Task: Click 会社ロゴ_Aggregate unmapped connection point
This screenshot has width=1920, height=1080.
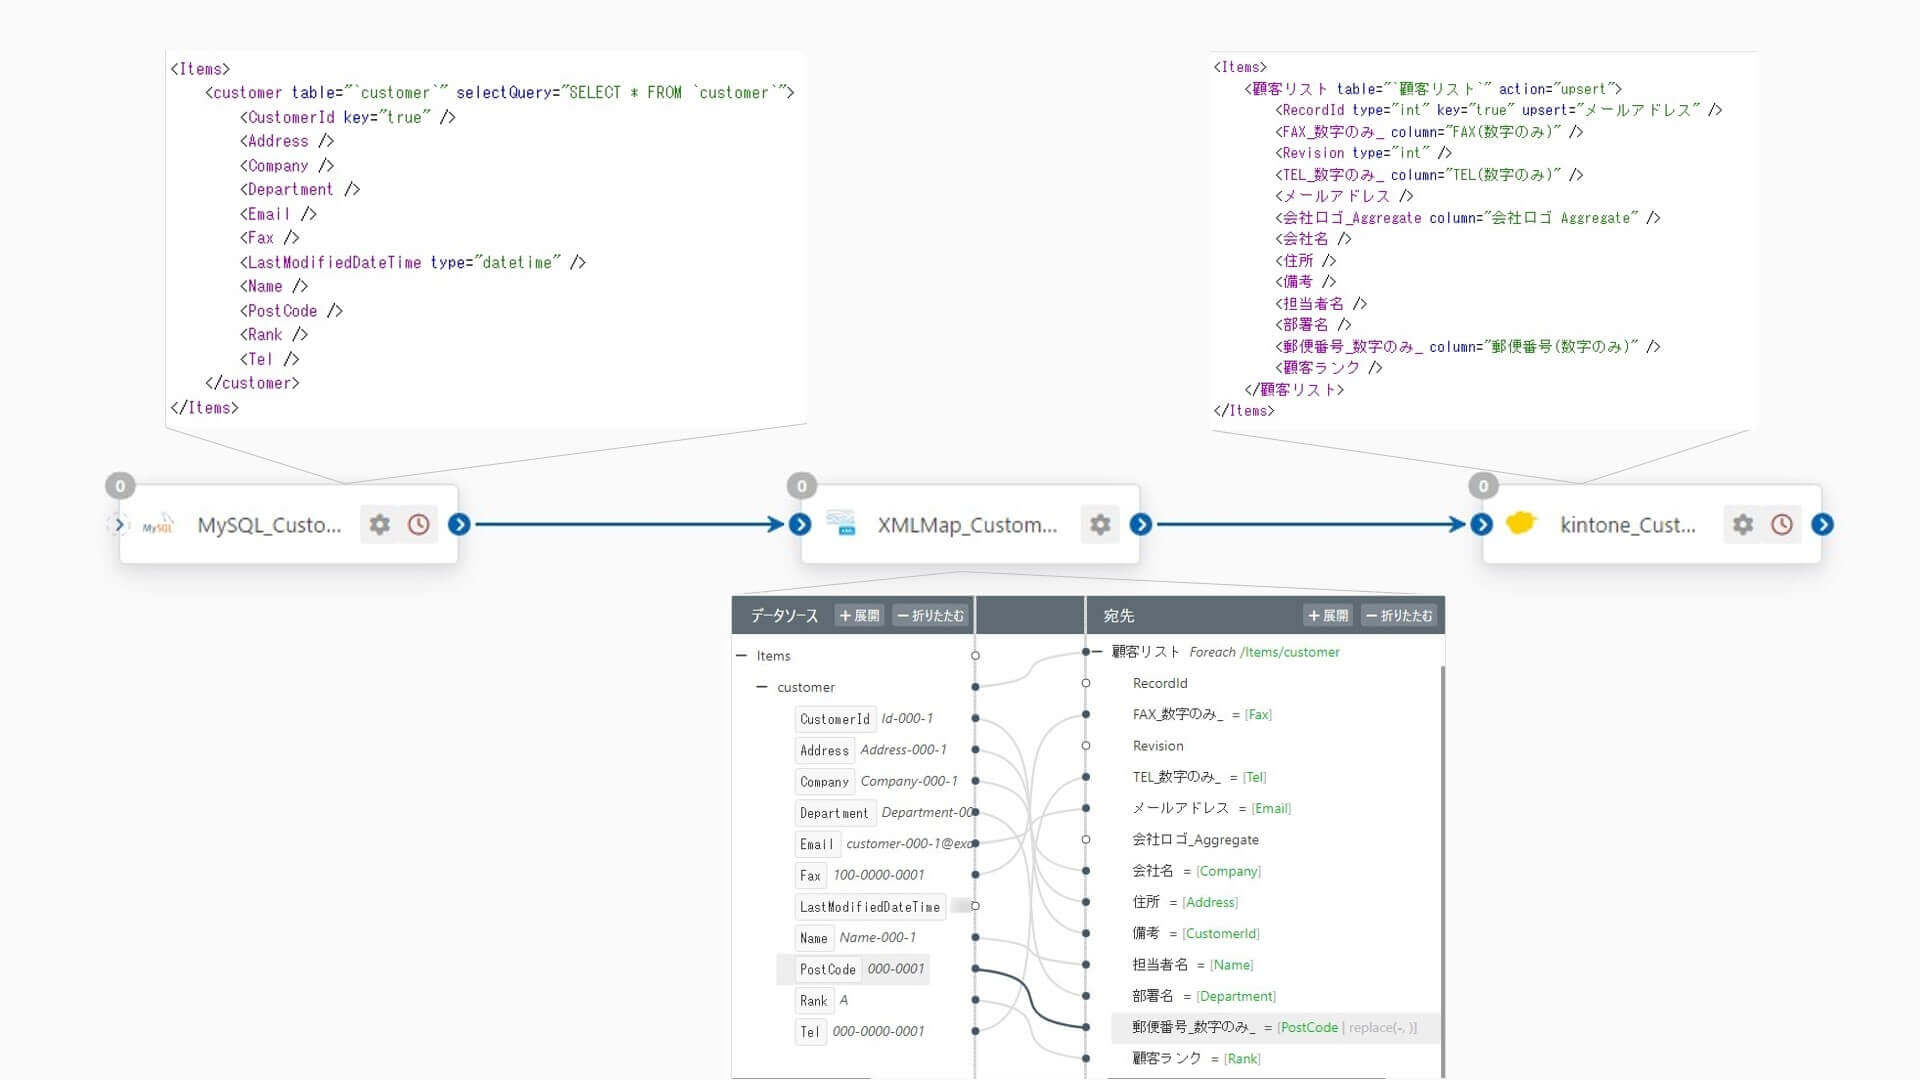Action: [x=1086, y=840]
